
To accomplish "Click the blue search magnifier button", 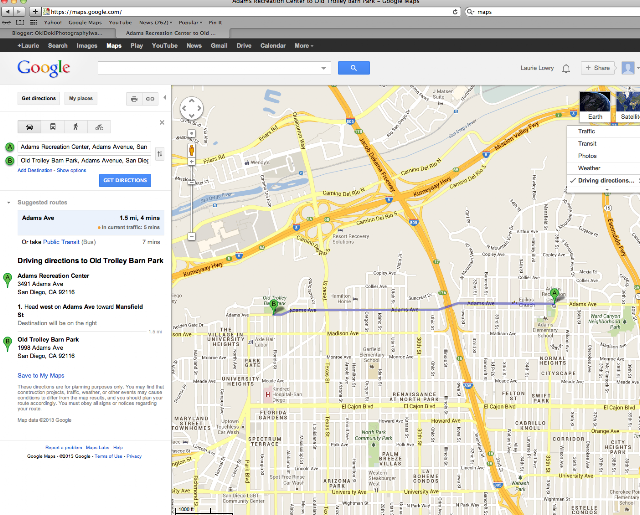I will coord(354,68).
